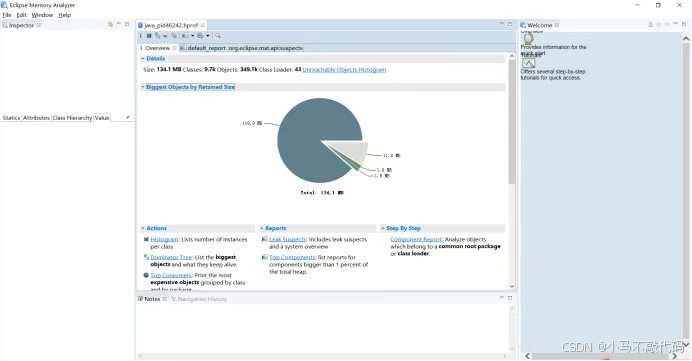Viewport: 692px width, 361px height.
Task: Navigate forward in the Welcome view
Action: click(667, 24)
